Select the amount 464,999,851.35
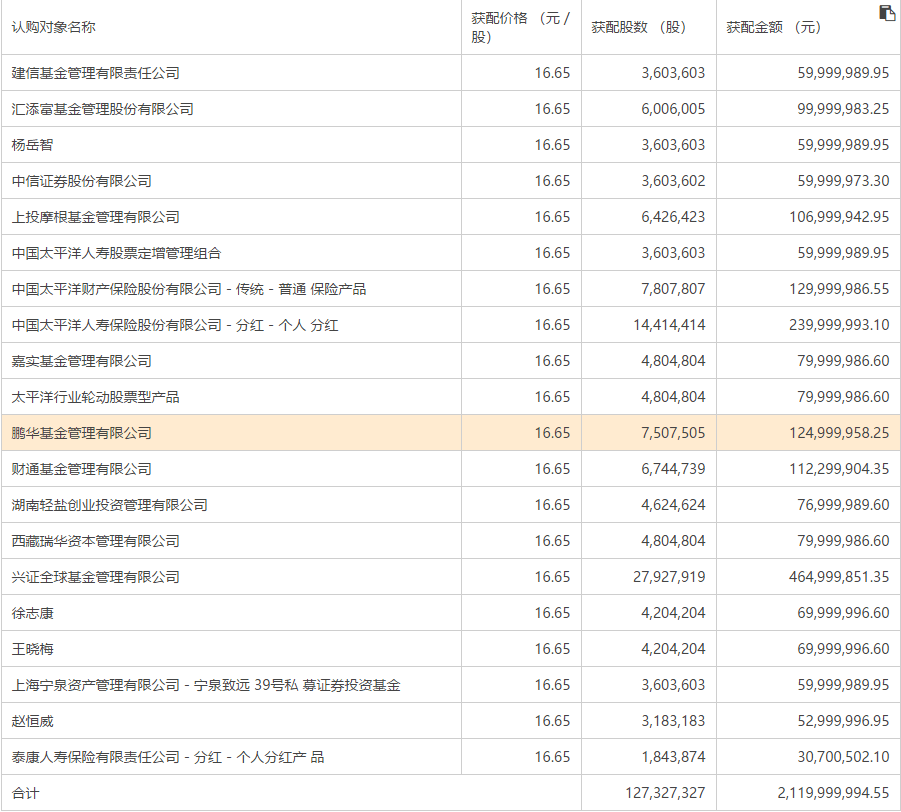 839,577
